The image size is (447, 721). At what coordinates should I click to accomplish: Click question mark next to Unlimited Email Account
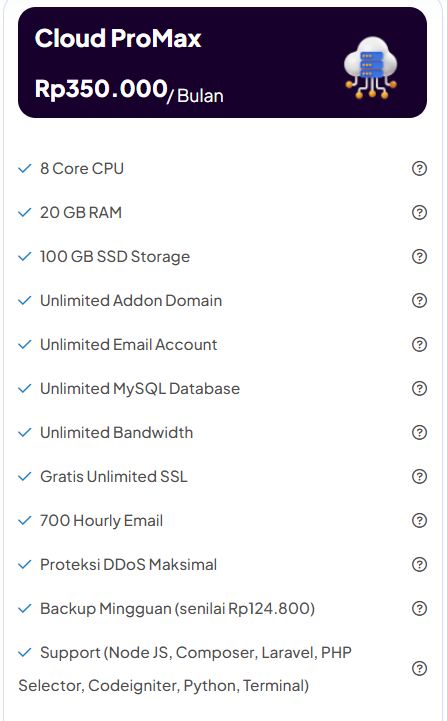419,344
